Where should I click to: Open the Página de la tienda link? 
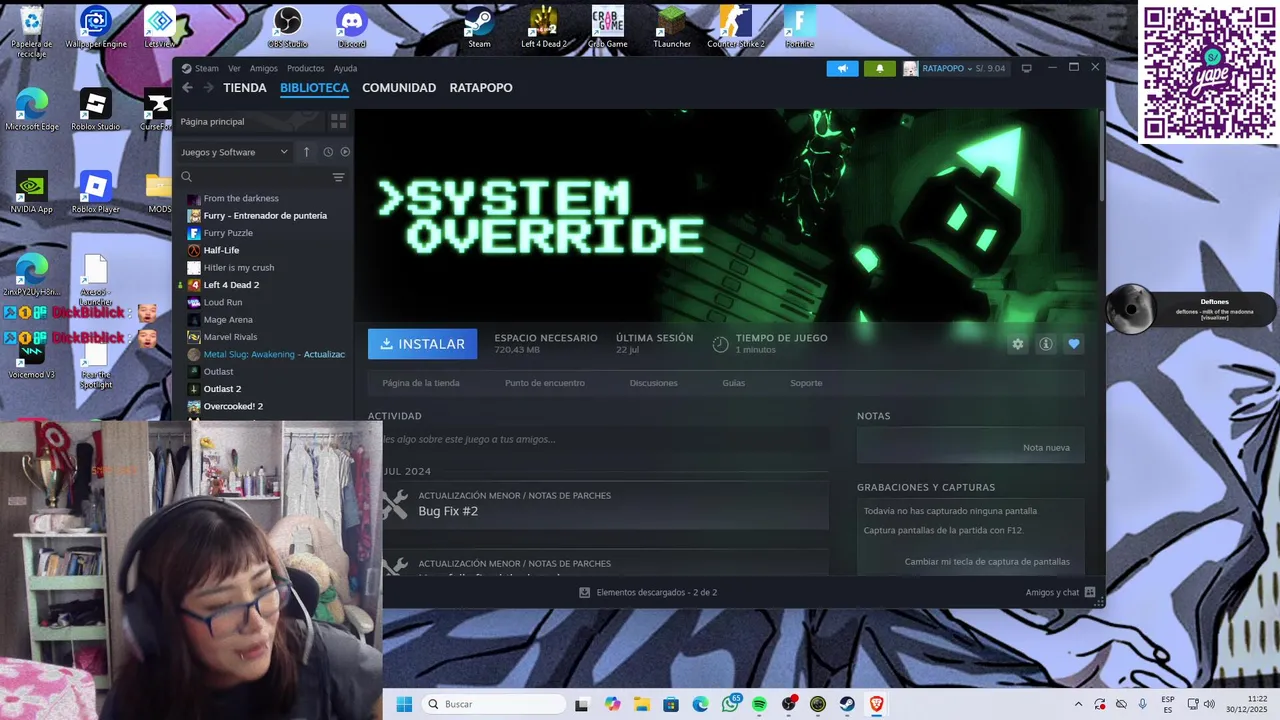pos(421,383)
